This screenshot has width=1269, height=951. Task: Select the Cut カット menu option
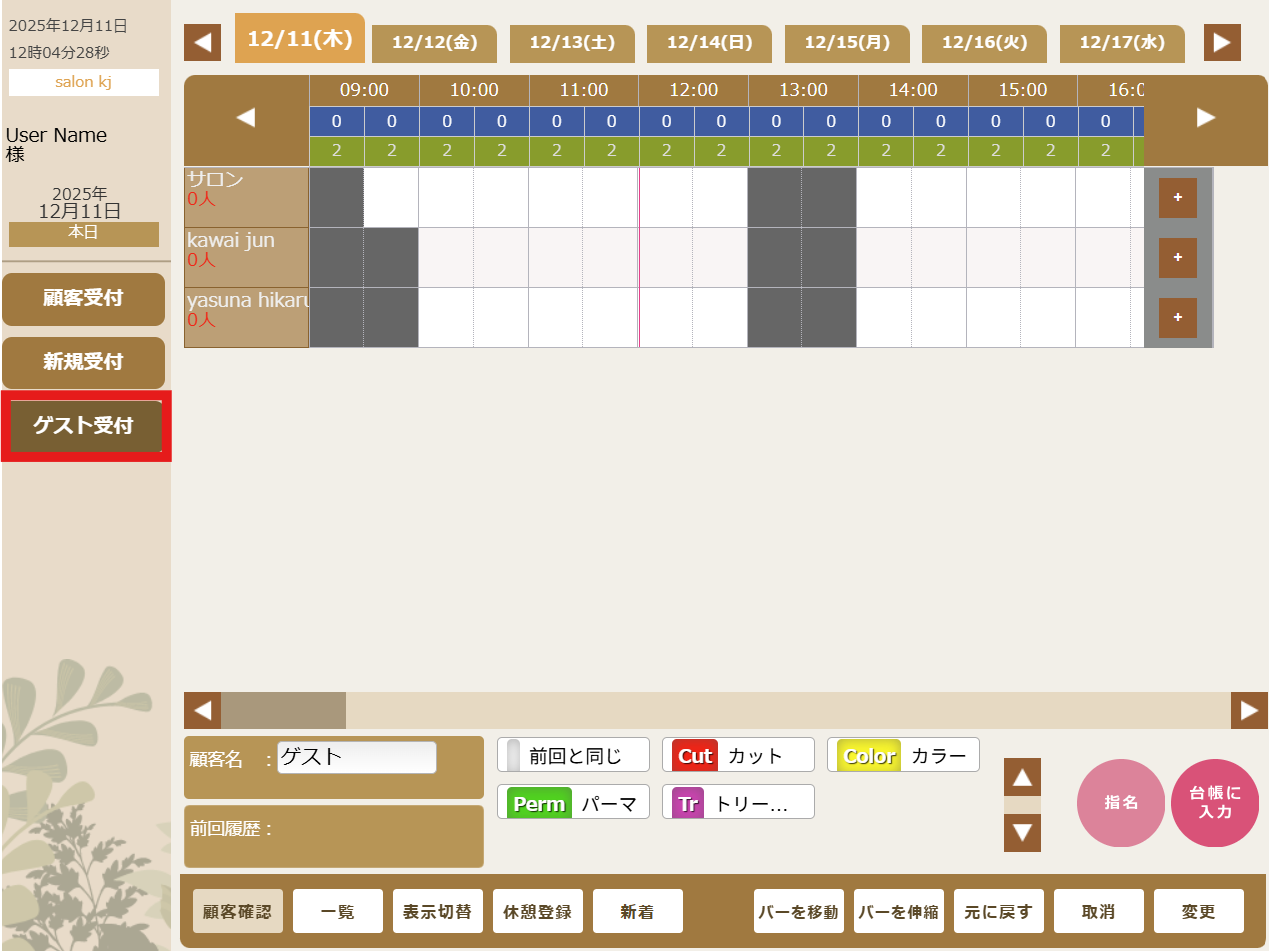[x=738, y=756]
